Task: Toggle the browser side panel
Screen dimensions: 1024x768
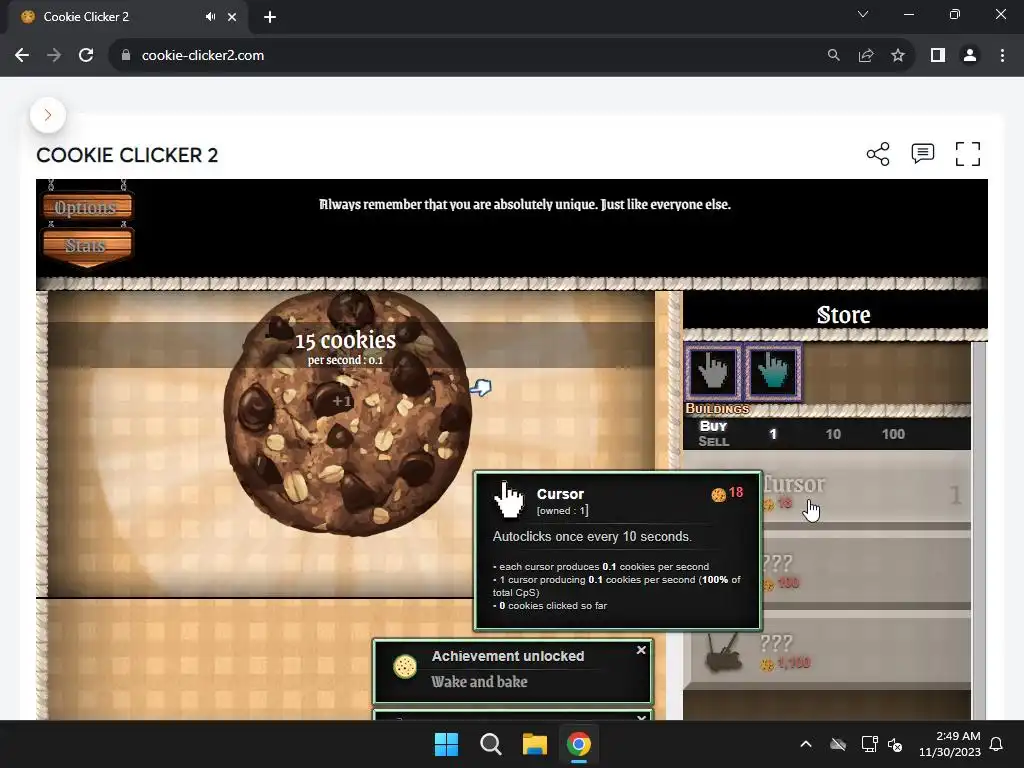Action: tap(938, 56)
